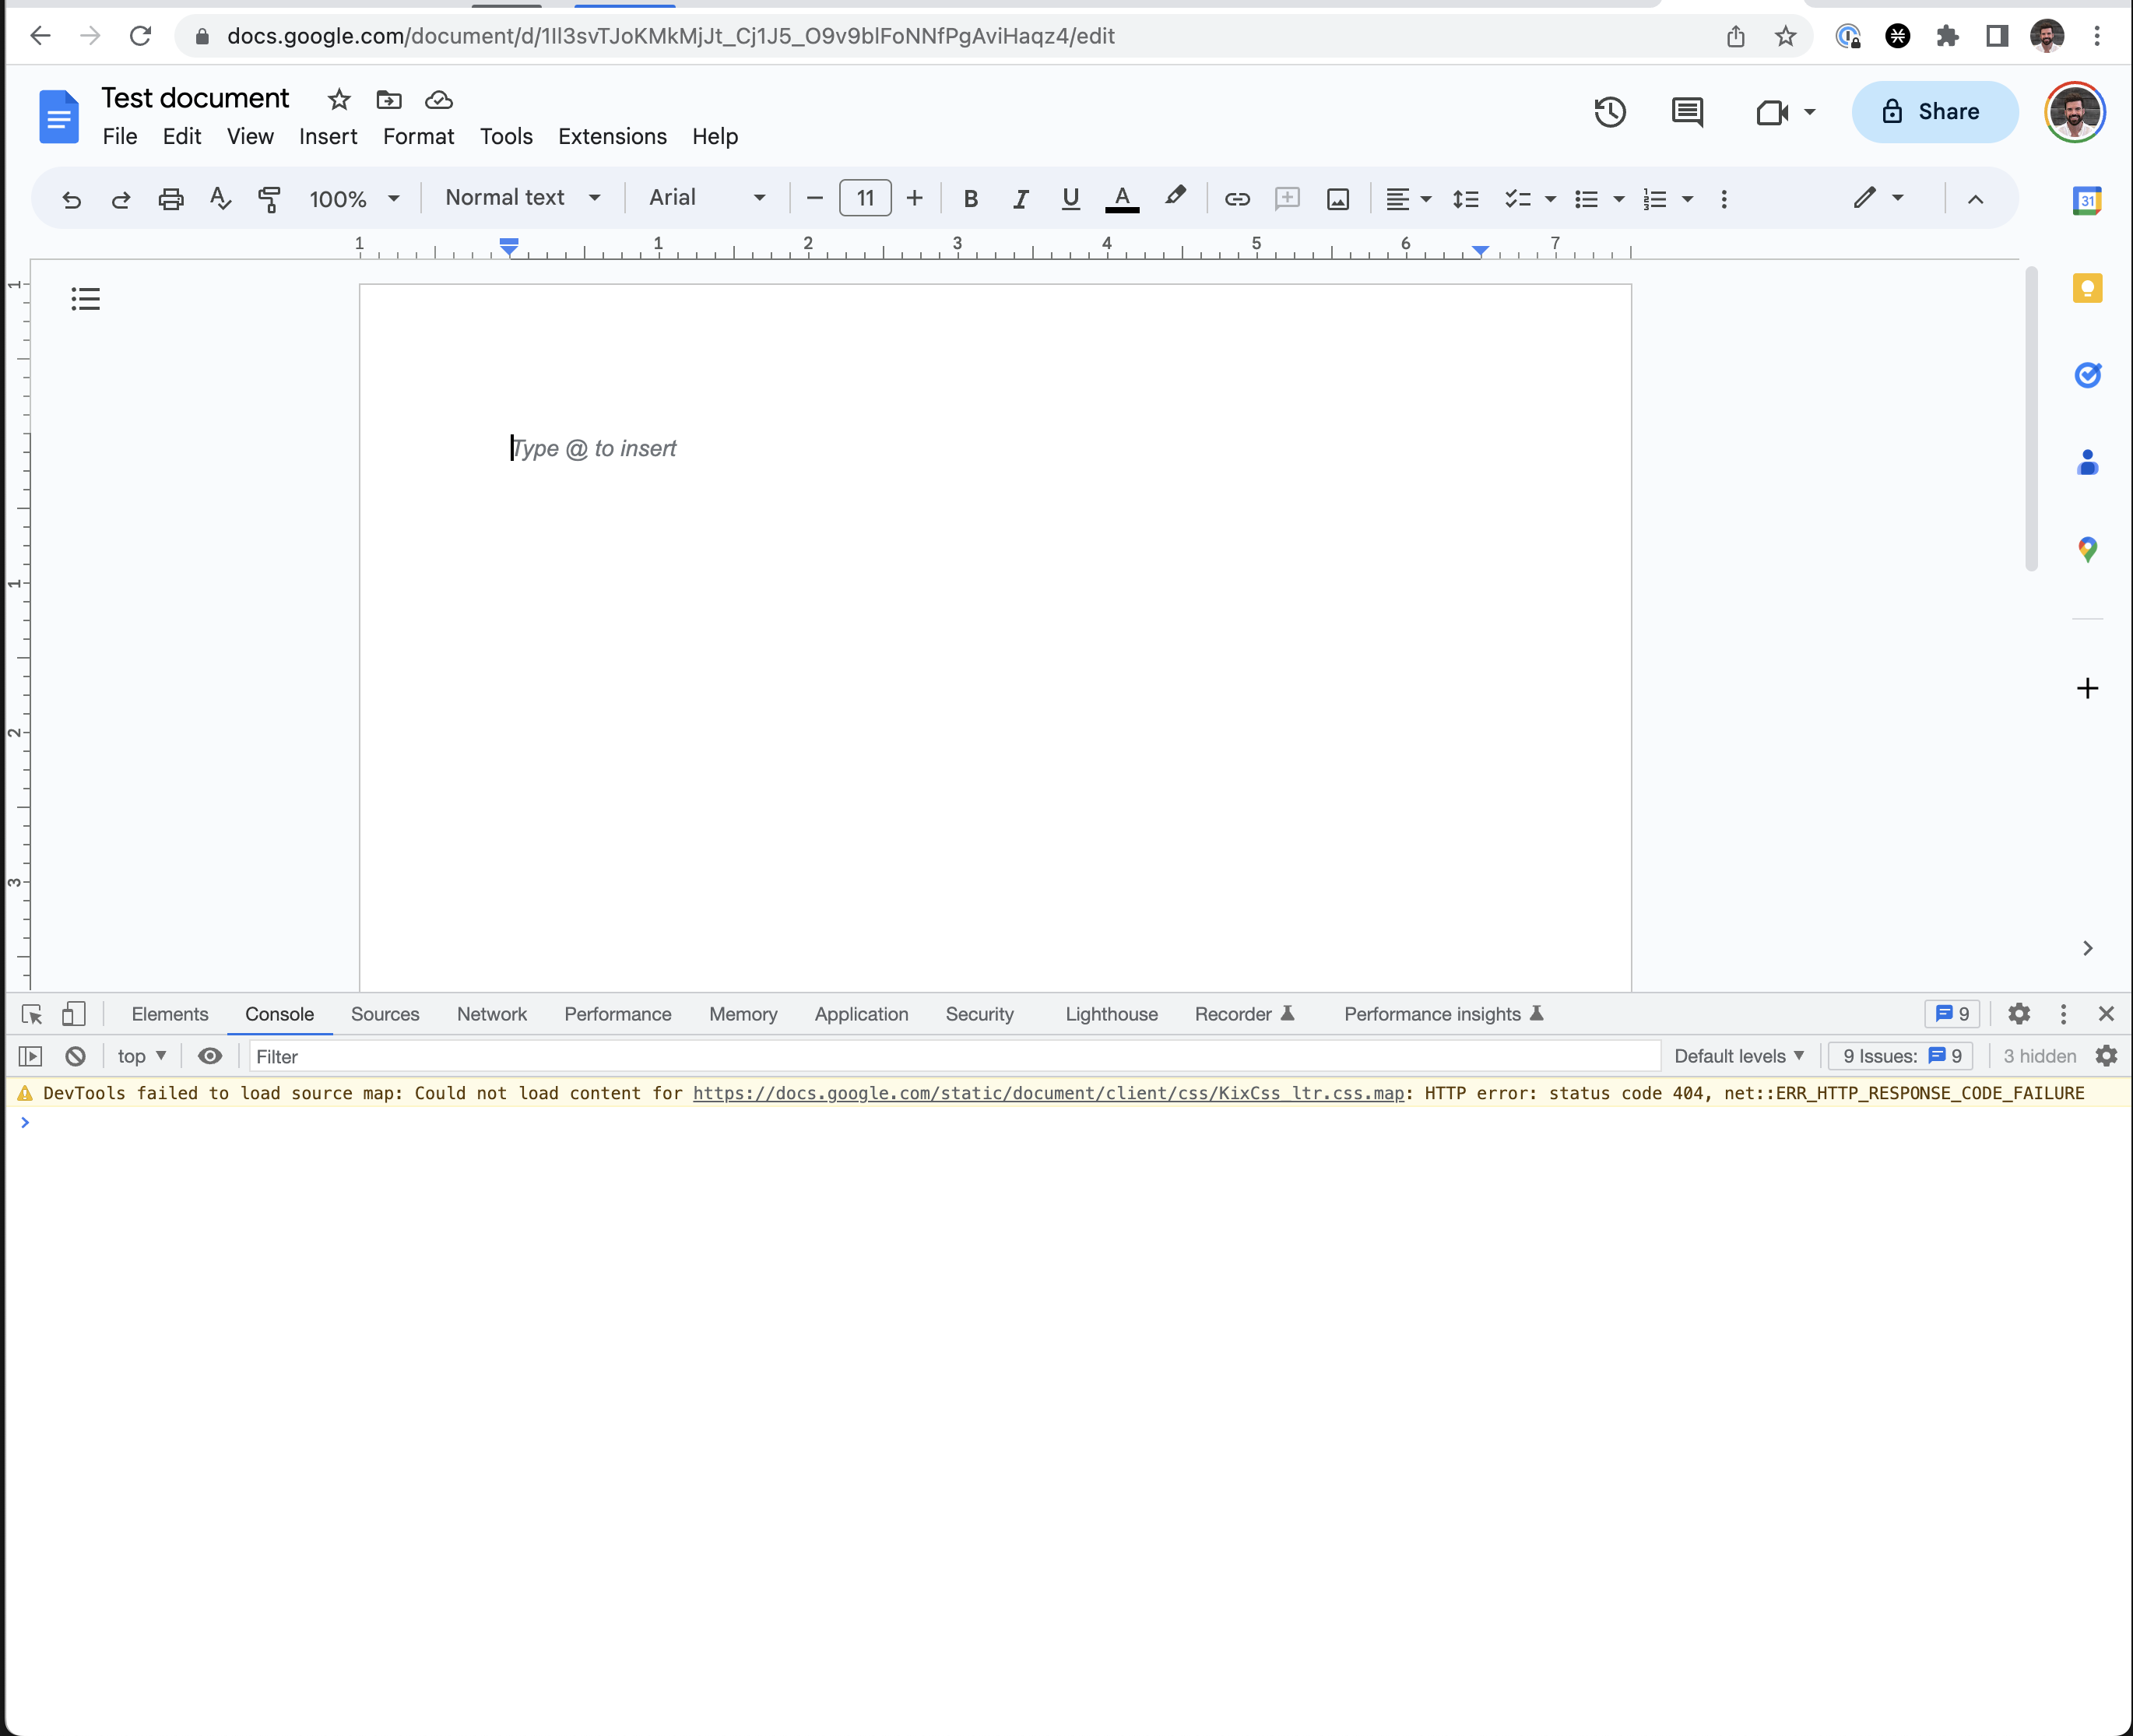Open version history
The image size is (2133, 1736).
(1610, 112)
